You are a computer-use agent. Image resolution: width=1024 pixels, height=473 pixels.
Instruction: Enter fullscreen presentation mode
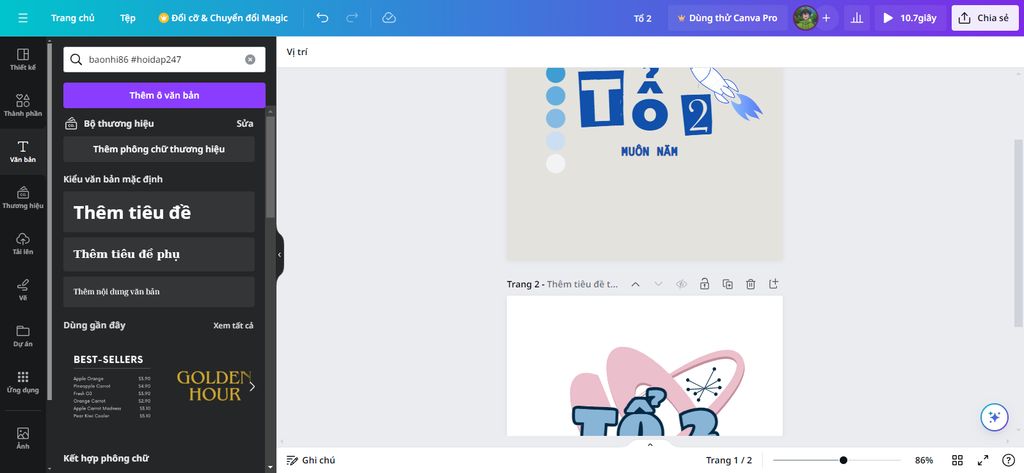[983, 460]
